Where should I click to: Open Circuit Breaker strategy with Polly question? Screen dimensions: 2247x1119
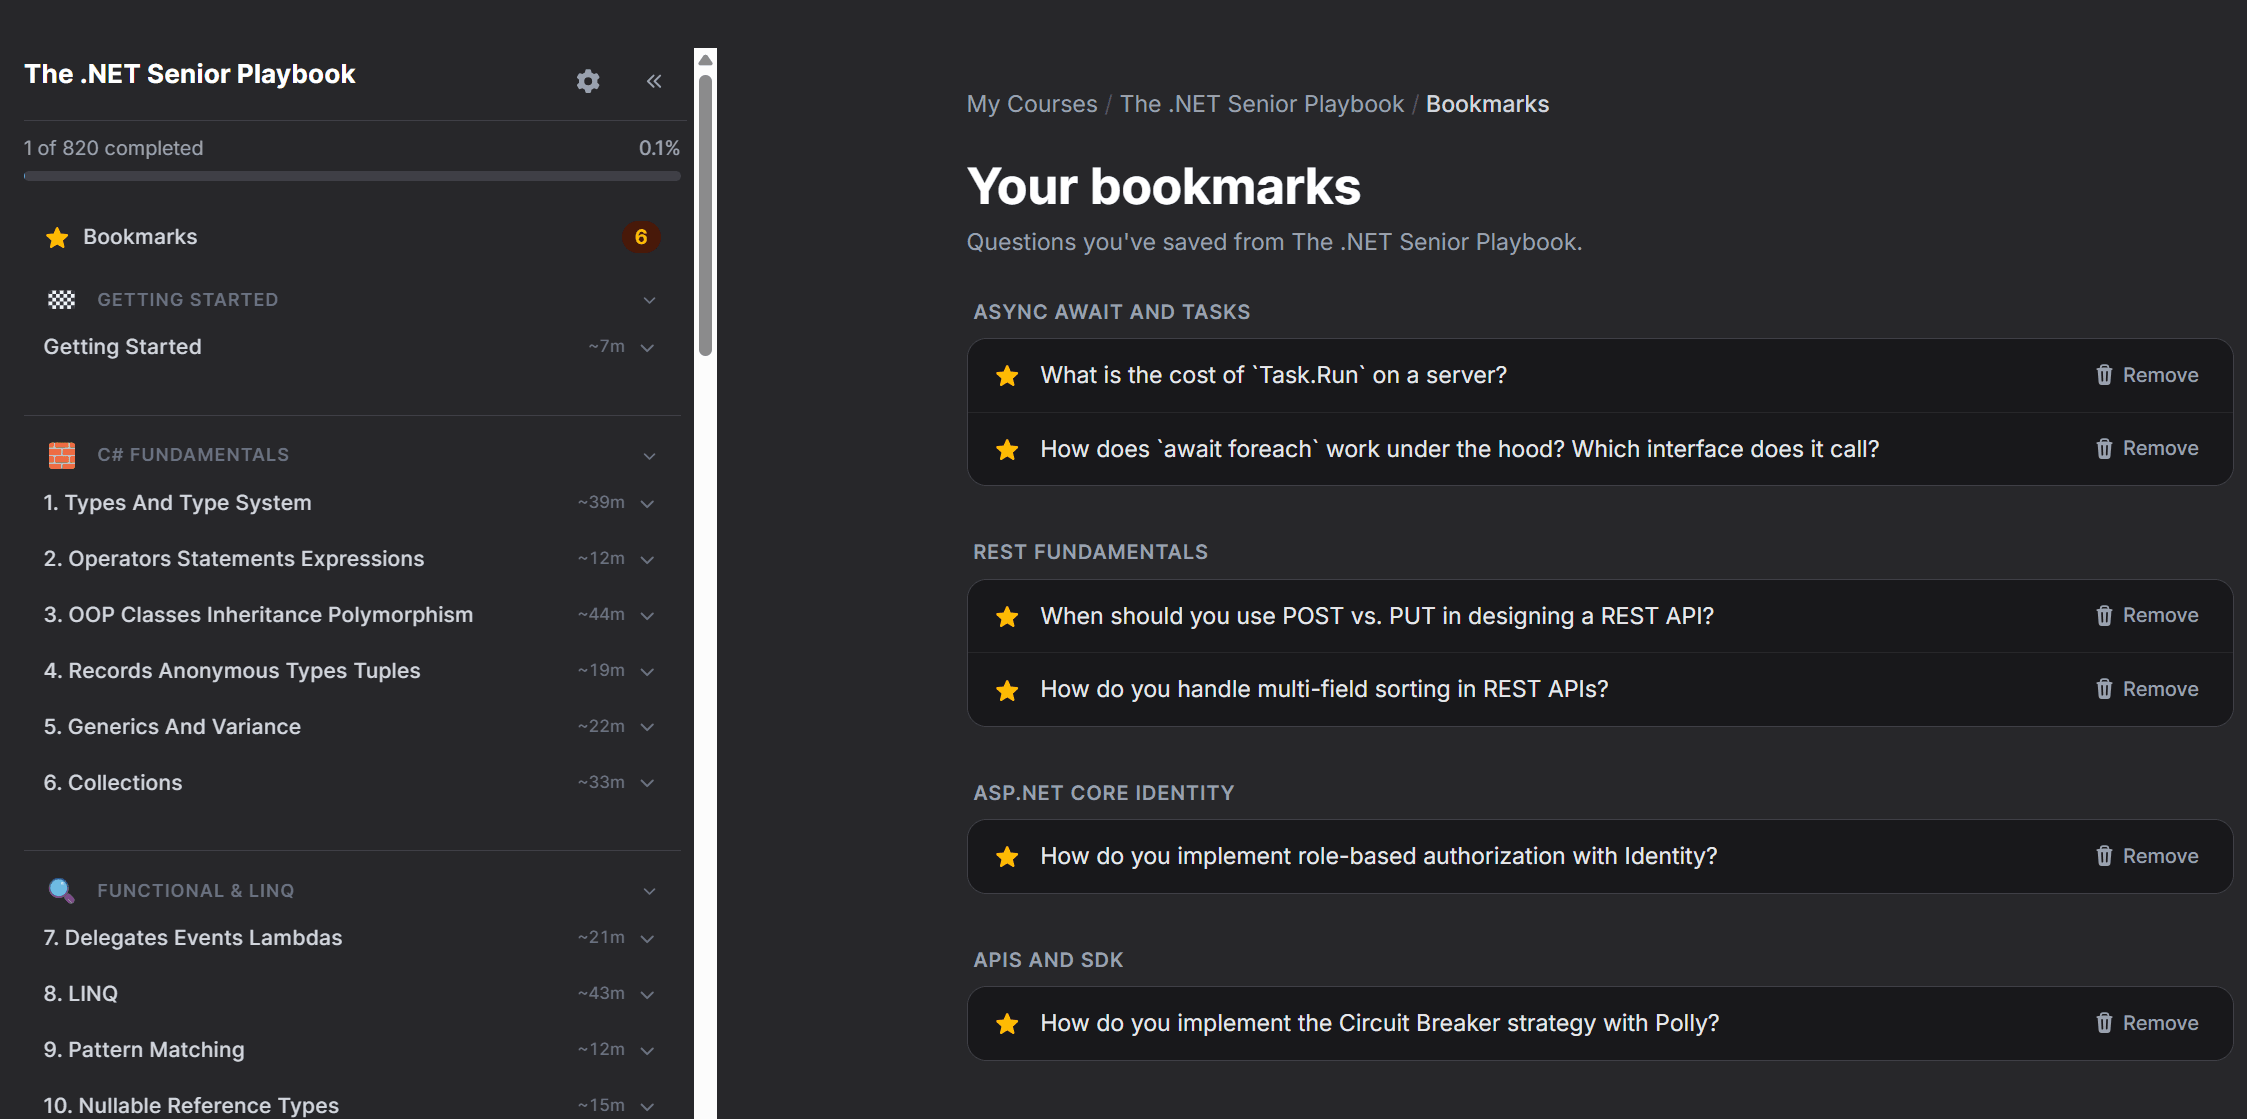(x=1380, y=1023)
